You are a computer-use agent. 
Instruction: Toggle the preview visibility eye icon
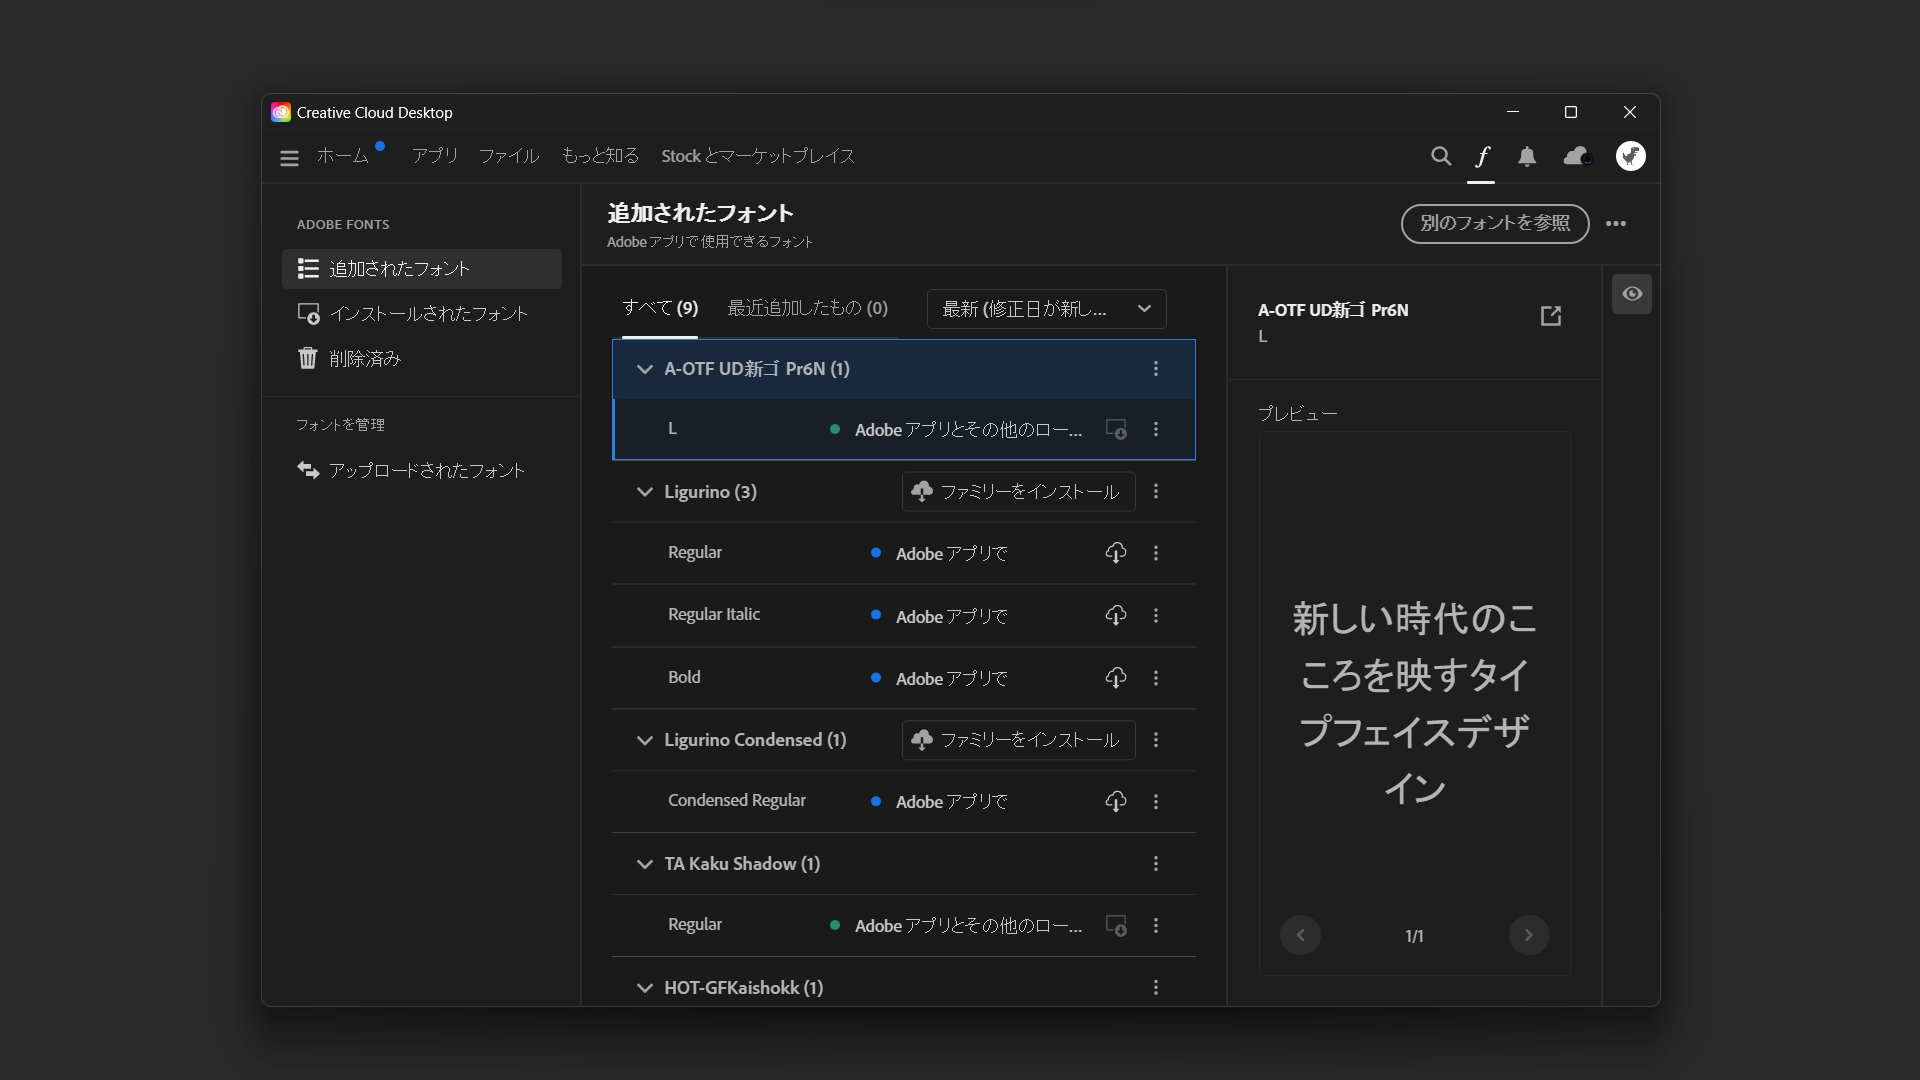[1632, 293]
